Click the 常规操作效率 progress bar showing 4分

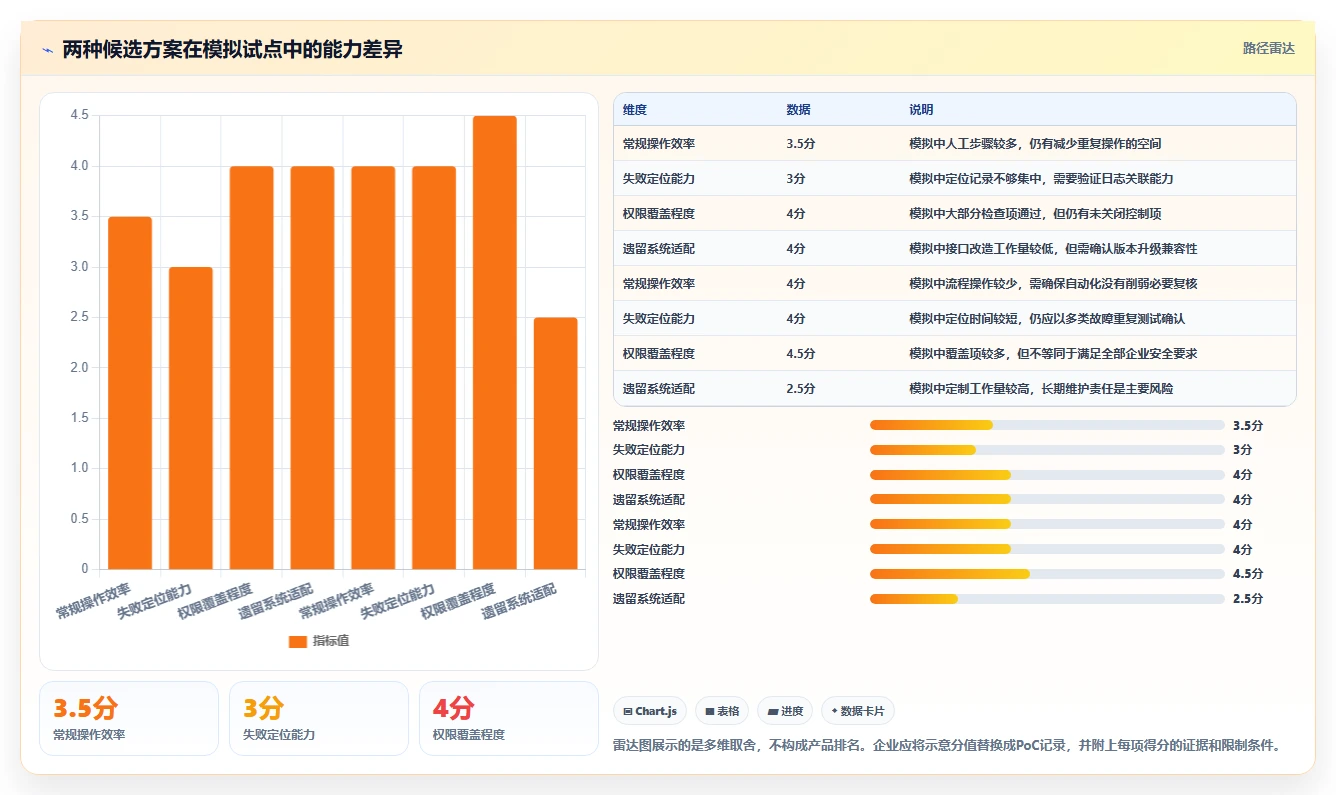coord(1047,524)
